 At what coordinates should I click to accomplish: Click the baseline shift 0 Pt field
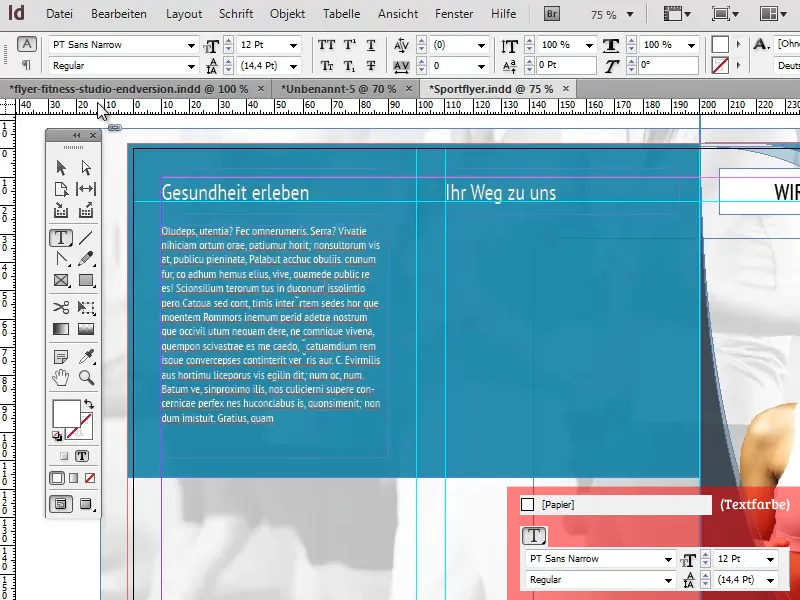(x=566, y=65)
